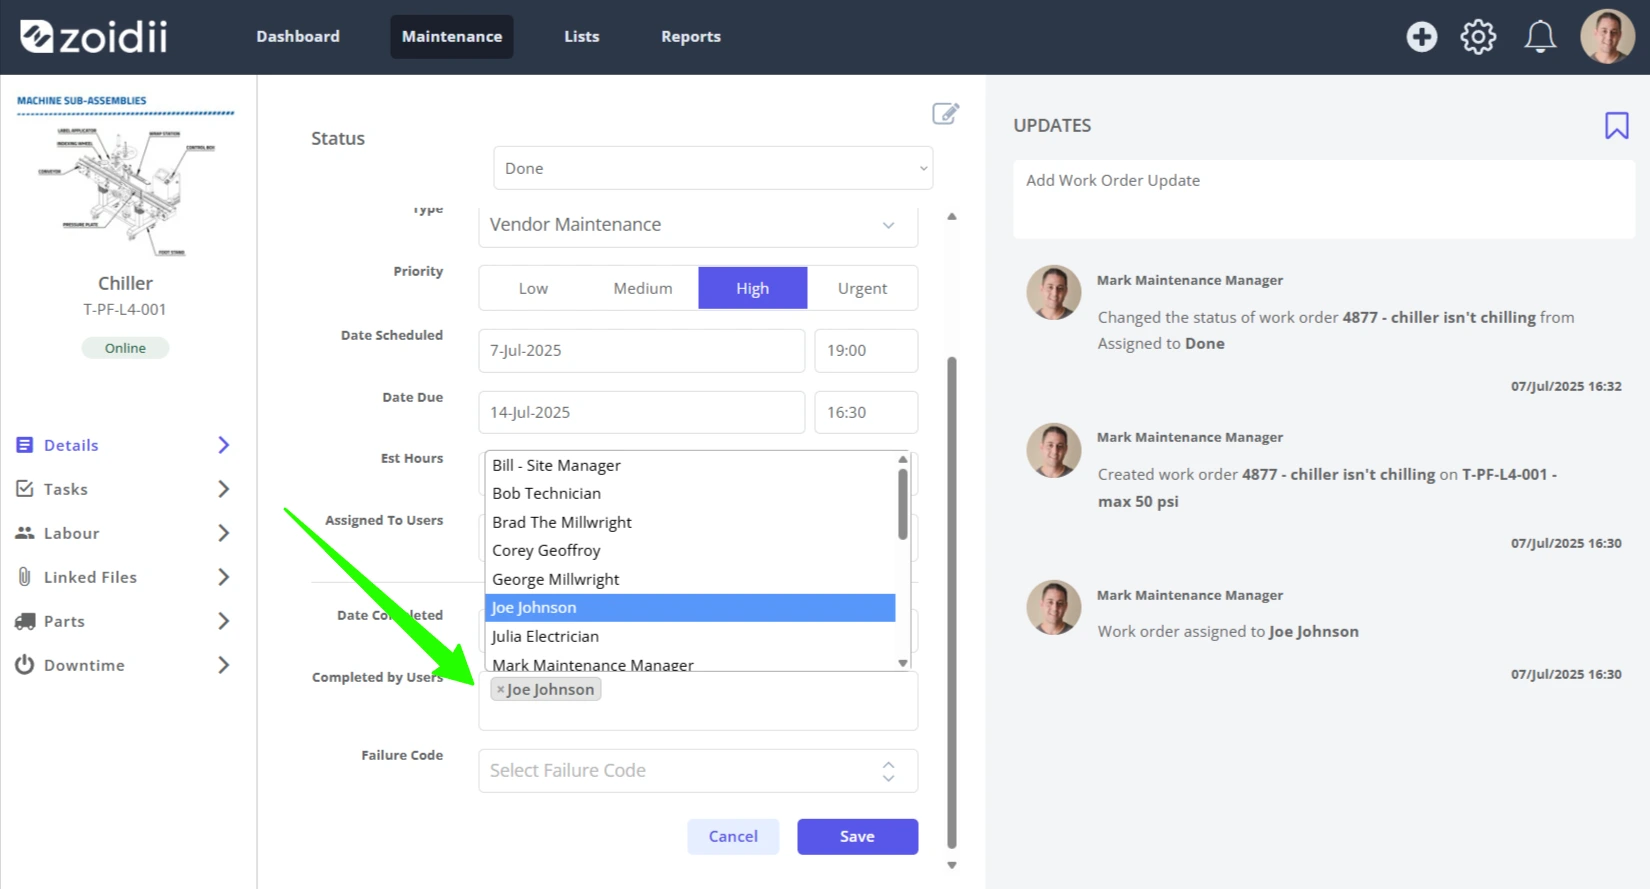Remove Joe Johnson tag via x
The height and width of the screenshot is (889, 1650).
(x=501, y=690)
